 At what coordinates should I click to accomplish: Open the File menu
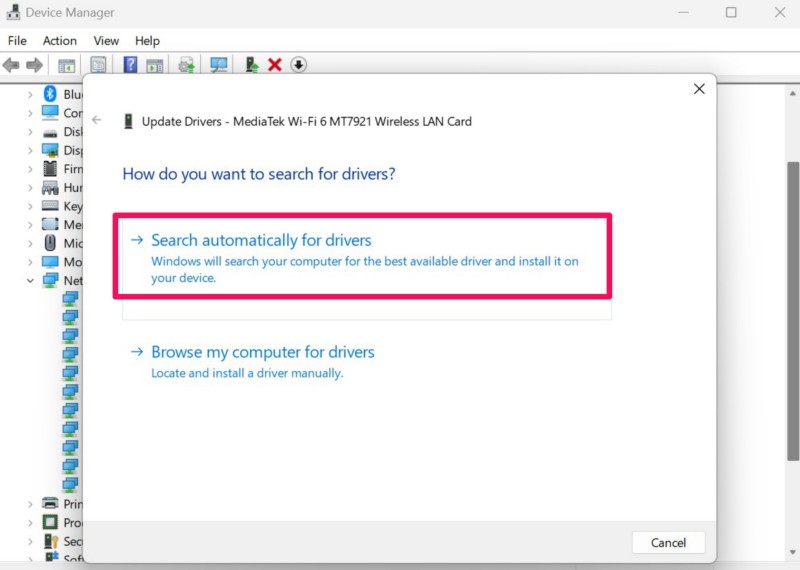coord(17,41)
